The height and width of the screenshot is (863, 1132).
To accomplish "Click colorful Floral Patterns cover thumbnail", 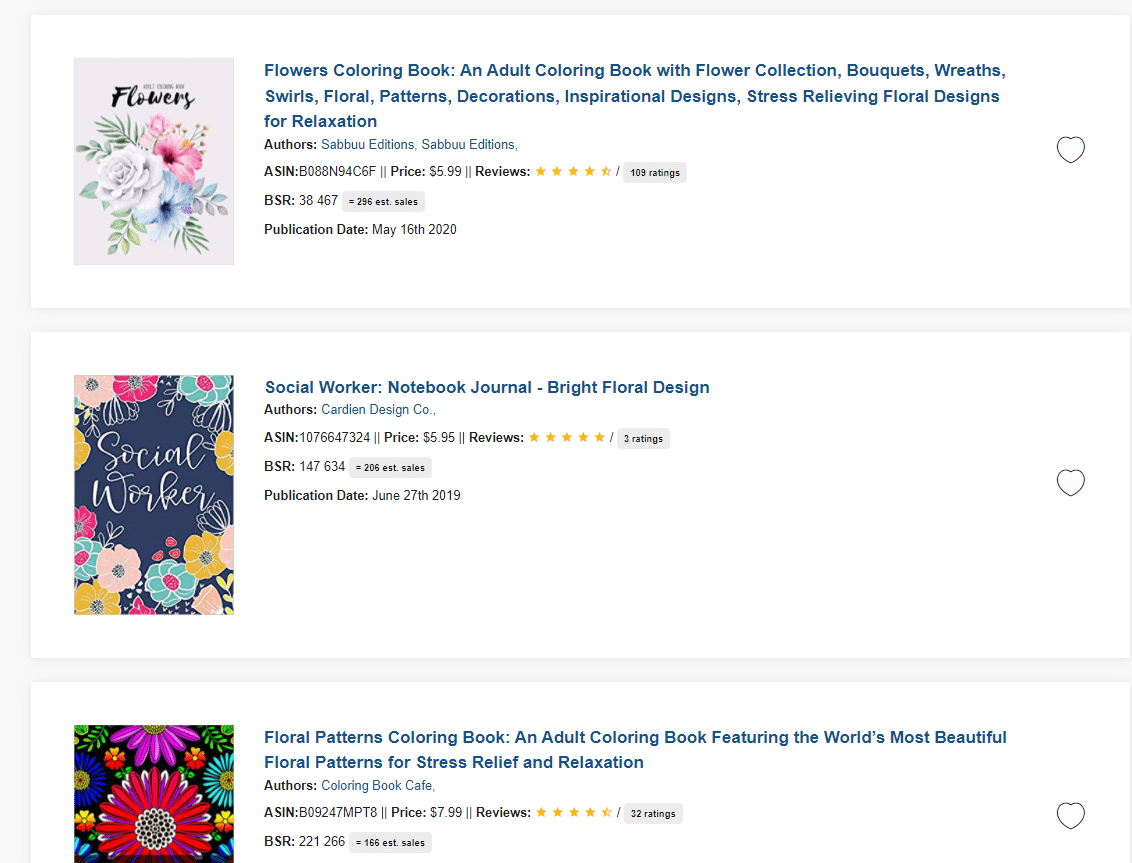I will click(154, 794).
